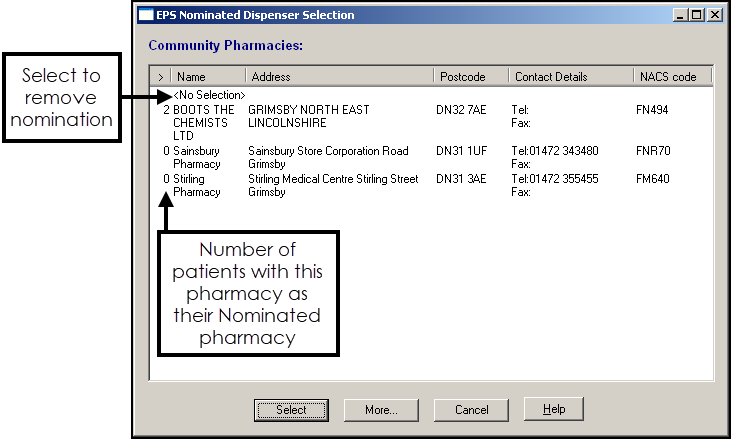Click the Contact Details column header
Viewport: 731px width, 439px height.
tap(570, 77)
